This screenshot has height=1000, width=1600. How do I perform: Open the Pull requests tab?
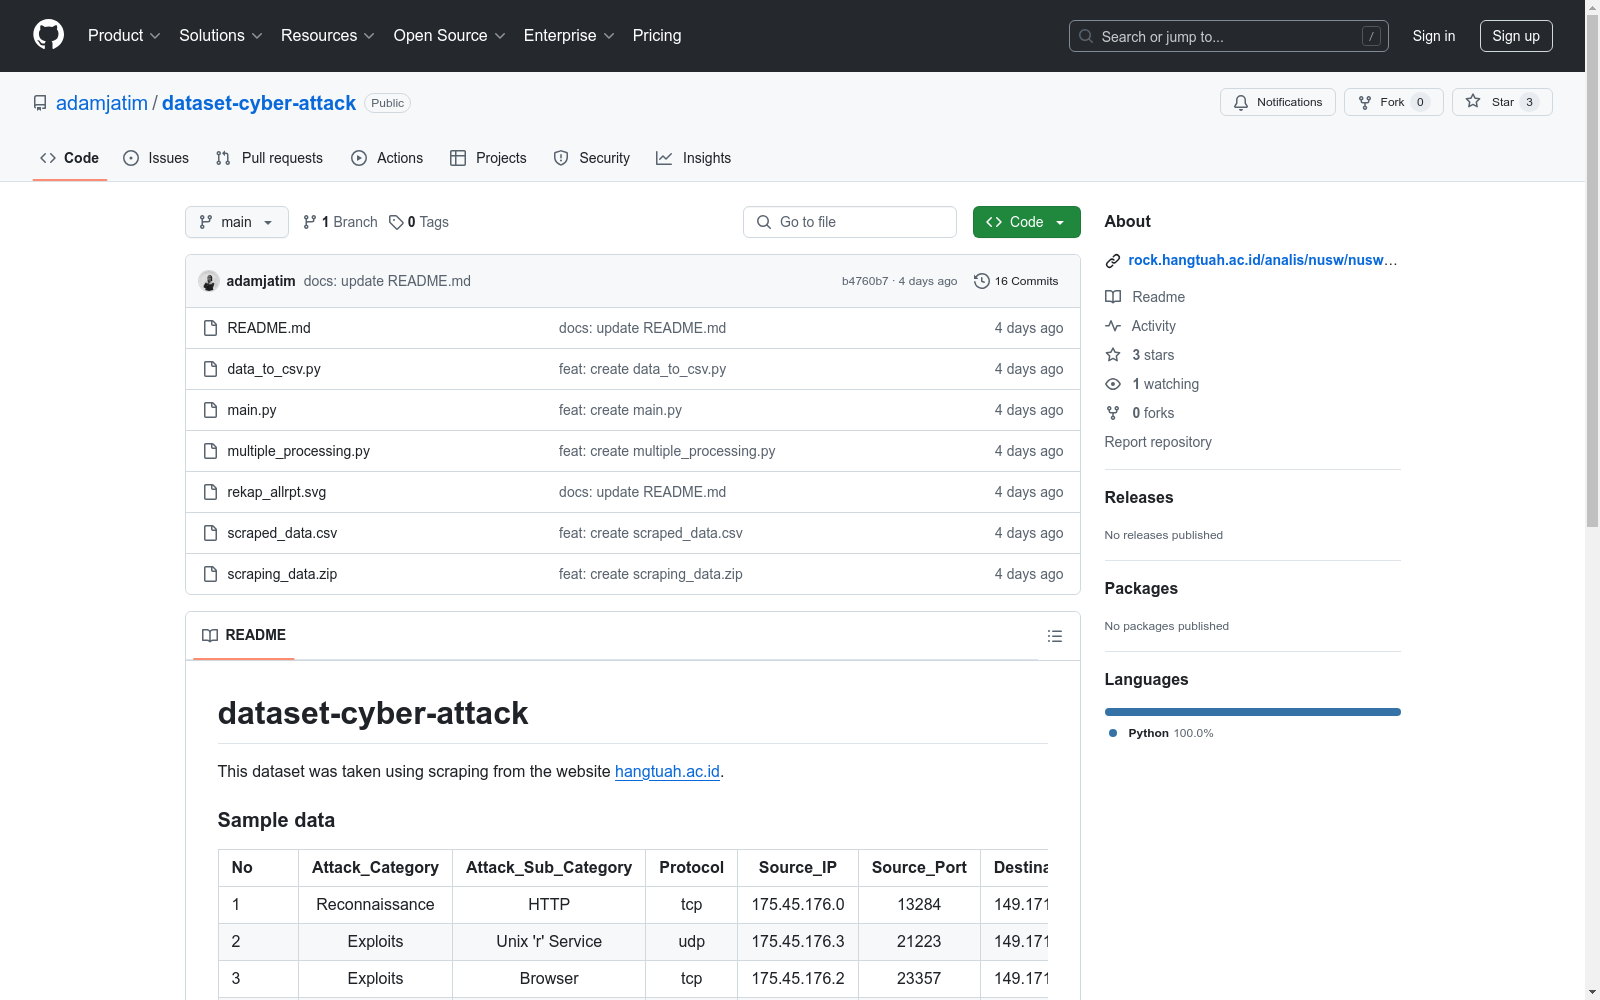coord(269,158)
